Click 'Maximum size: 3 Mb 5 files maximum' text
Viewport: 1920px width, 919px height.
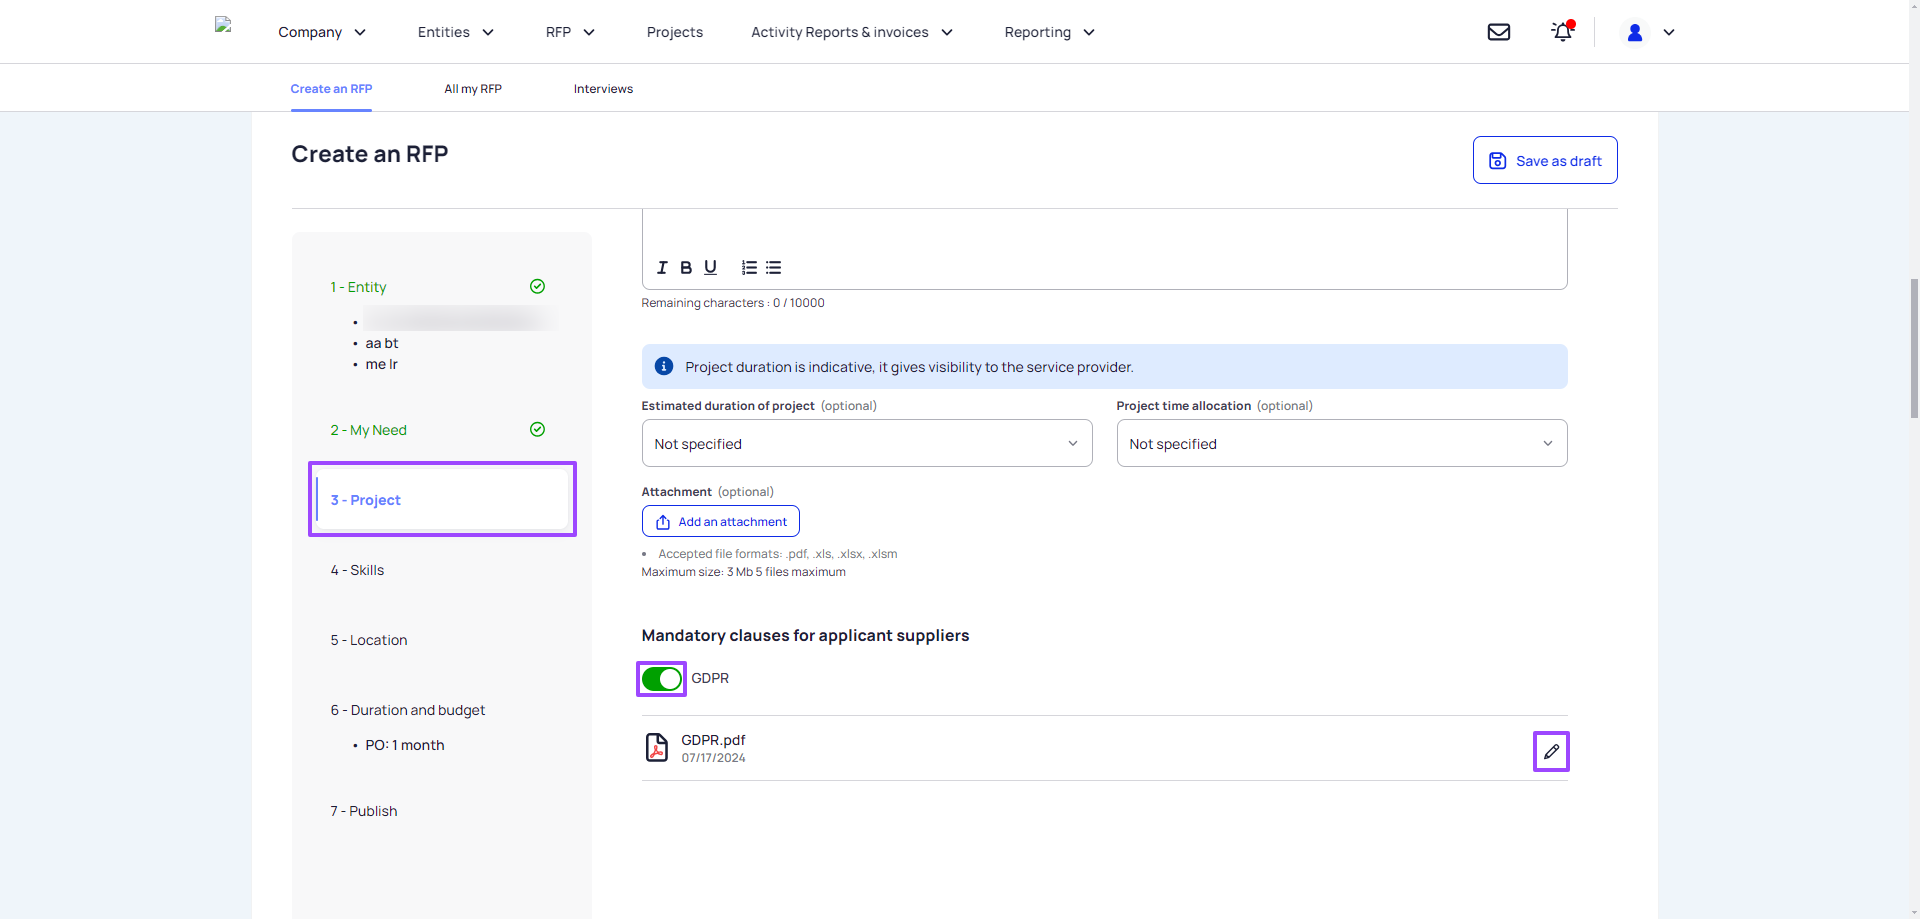click(x=743, y=572)
